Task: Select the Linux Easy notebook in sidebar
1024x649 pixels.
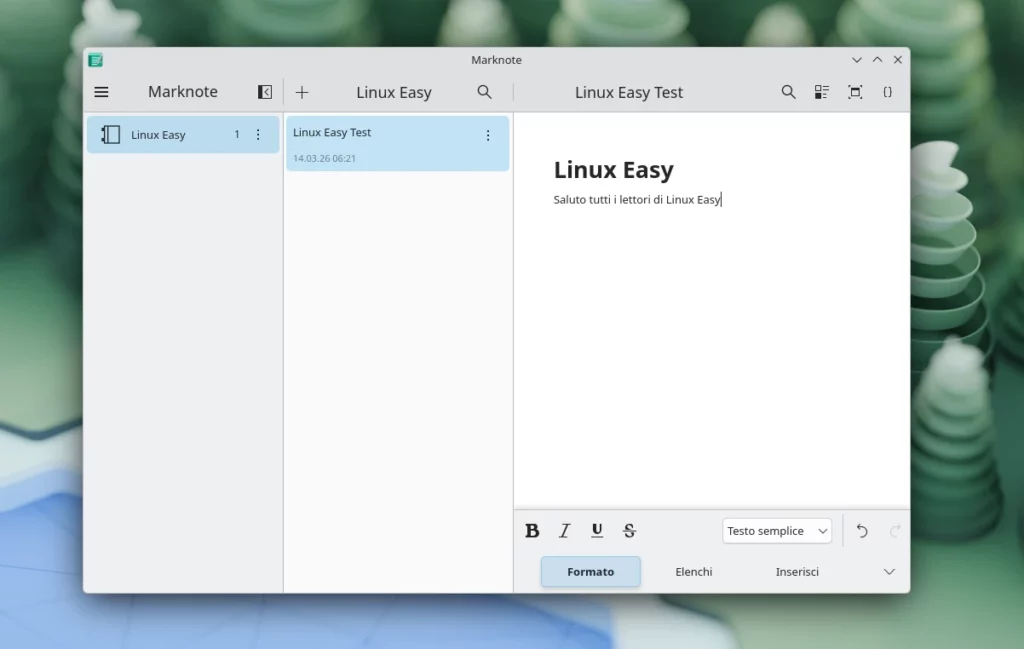Action: click(160, 135)
